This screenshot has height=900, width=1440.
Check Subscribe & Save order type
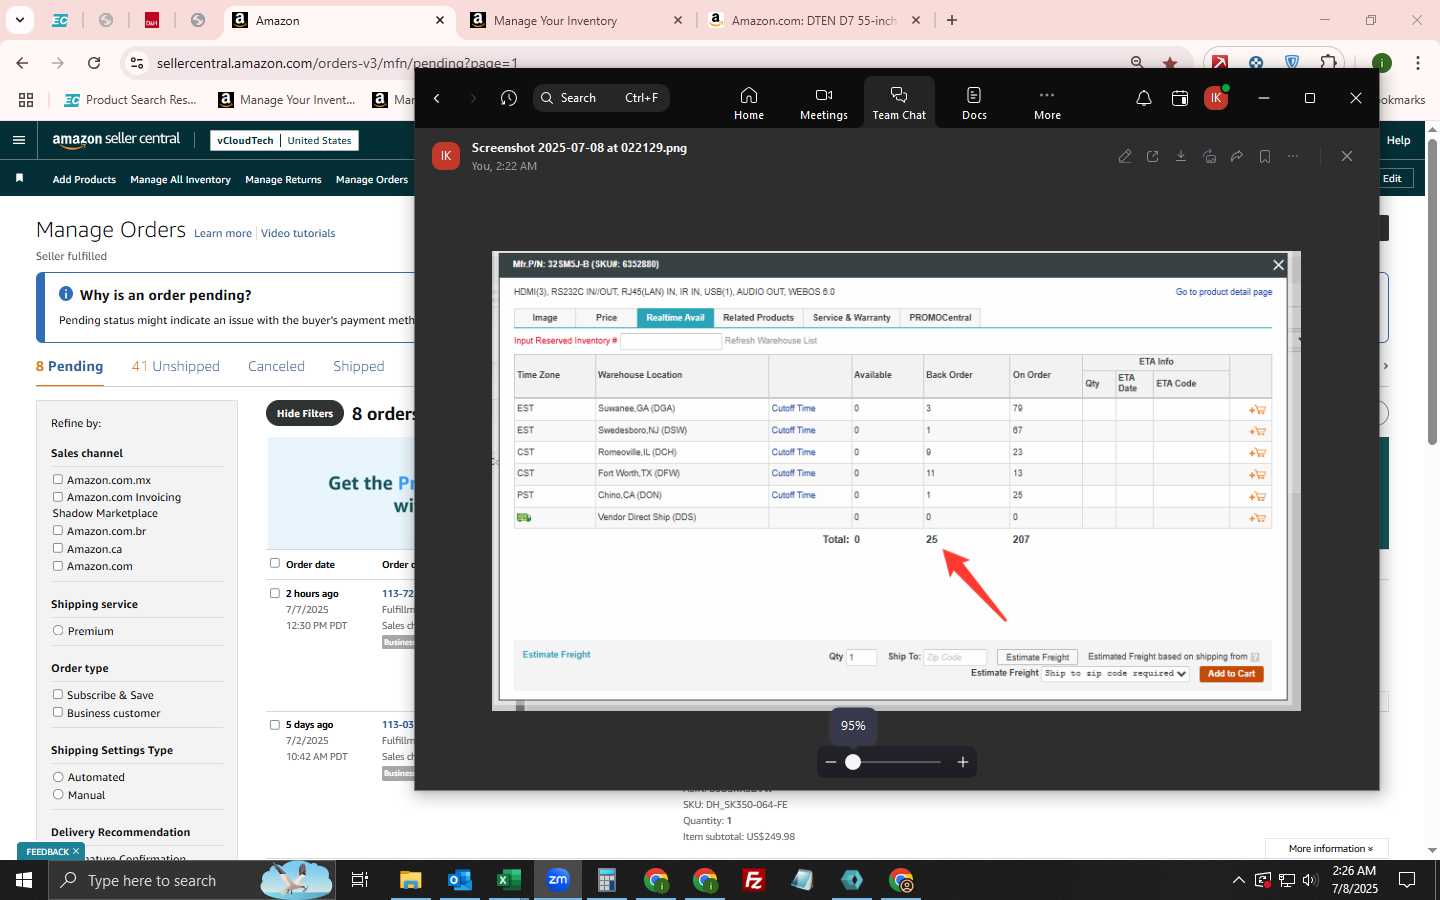click(x=58, y=695)
